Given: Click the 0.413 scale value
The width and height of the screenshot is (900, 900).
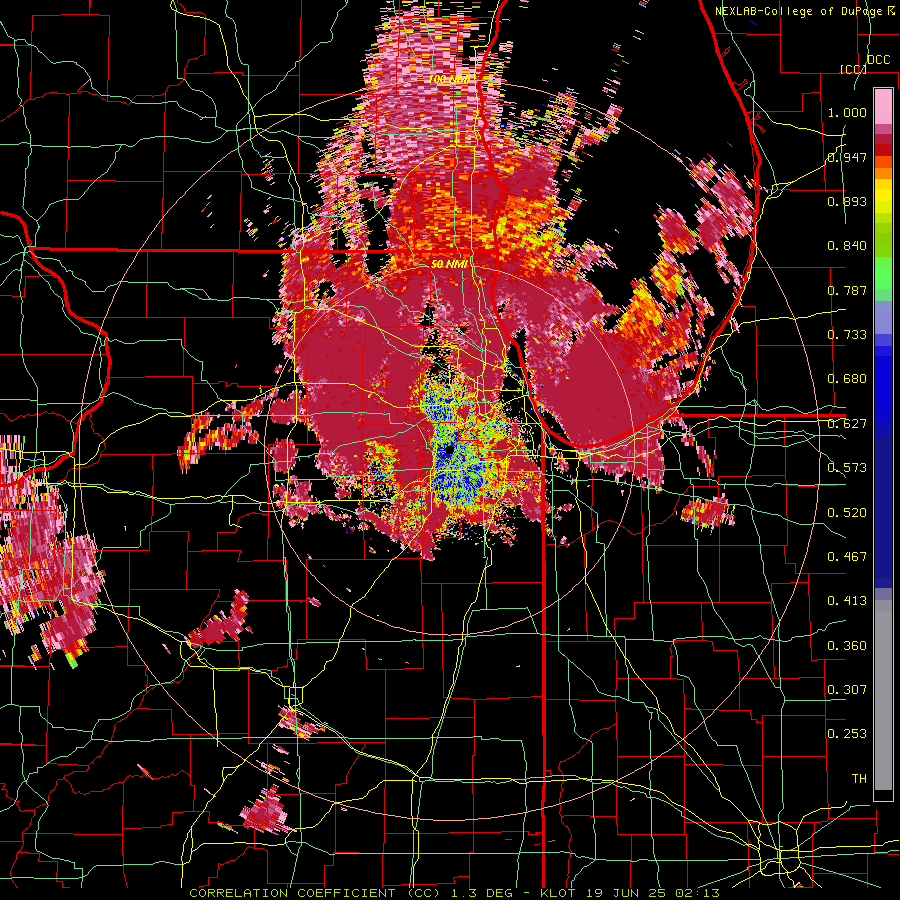Looking at the screenshot, I should [847, 601].
